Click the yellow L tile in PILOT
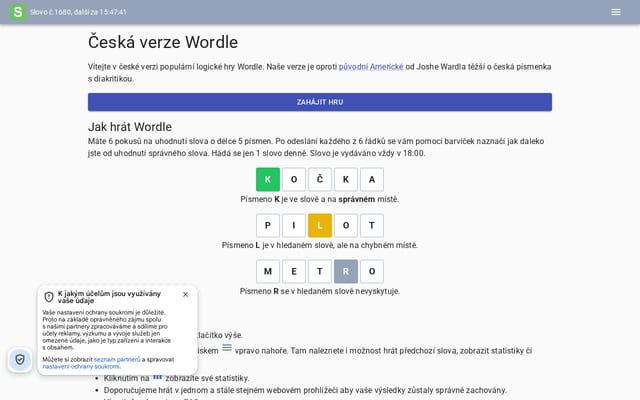This screenshot has width=640, height=400. pyautogui.click(x=320, y=225)
